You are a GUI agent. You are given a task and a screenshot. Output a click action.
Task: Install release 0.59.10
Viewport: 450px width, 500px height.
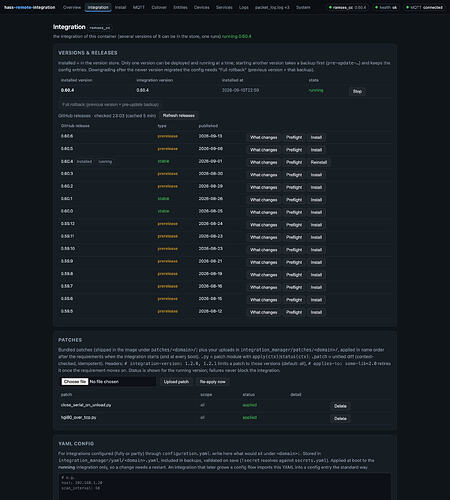point(316,250)
